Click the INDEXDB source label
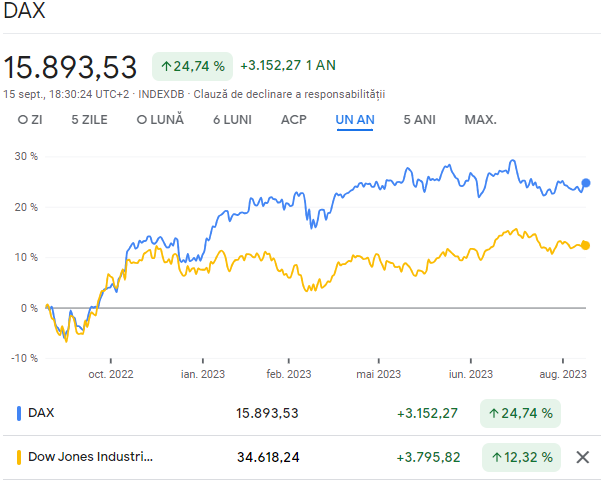Viewport: 601px width, 481px height. pyautogui.click(x=161, y=94)
